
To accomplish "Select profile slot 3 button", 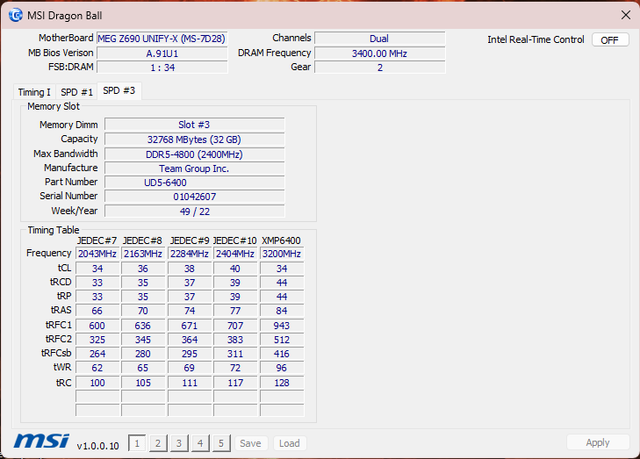I will click(x=179, y=443).
